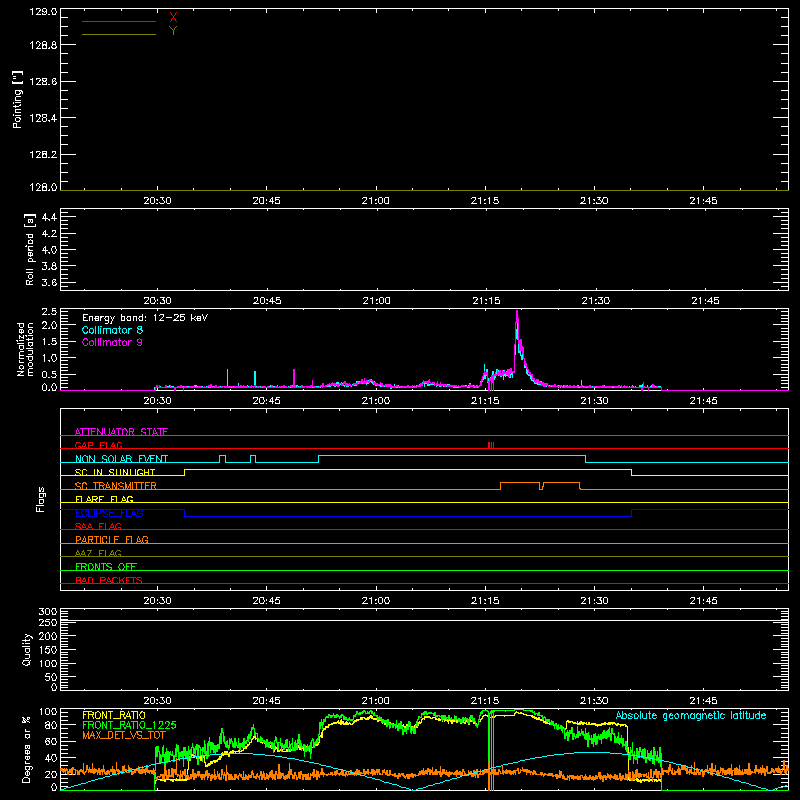Click the FLARE_FLAG label
The height and width of the screenshot is (800, 800).
(x=104, y=499)
